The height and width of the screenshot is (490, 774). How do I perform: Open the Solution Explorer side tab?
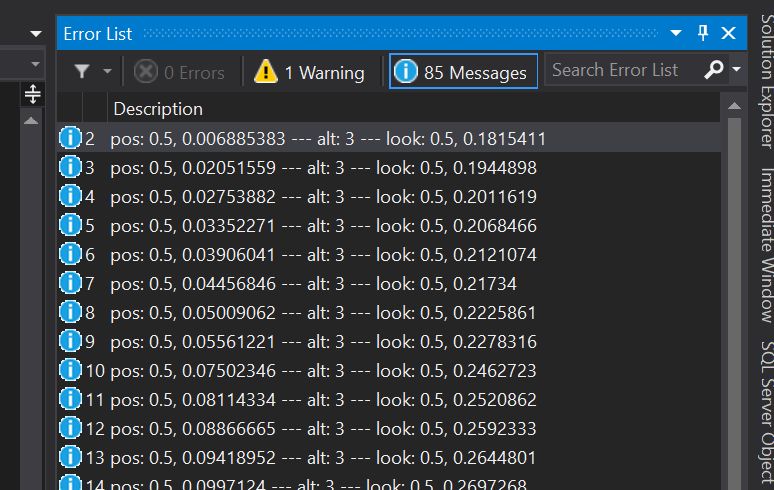(x=766, y=81)
